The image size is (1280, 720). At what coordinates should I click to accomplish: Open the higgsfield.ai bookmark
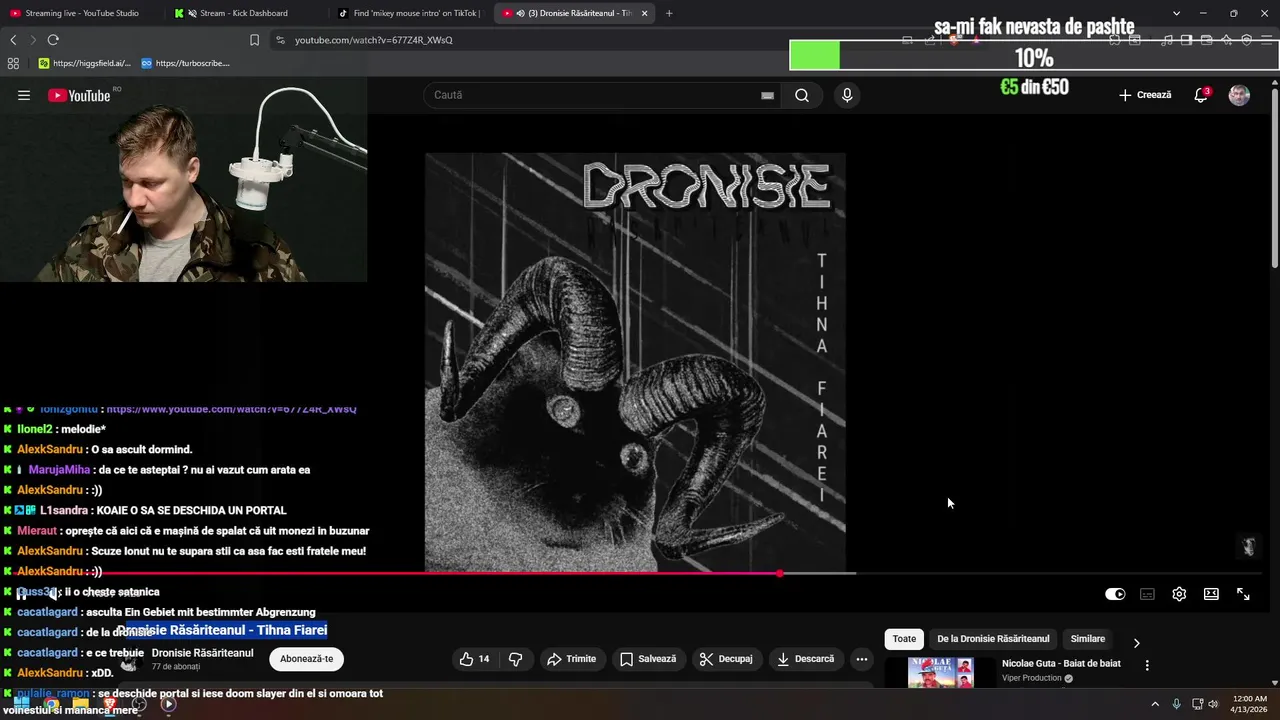[x=85, y=63]
